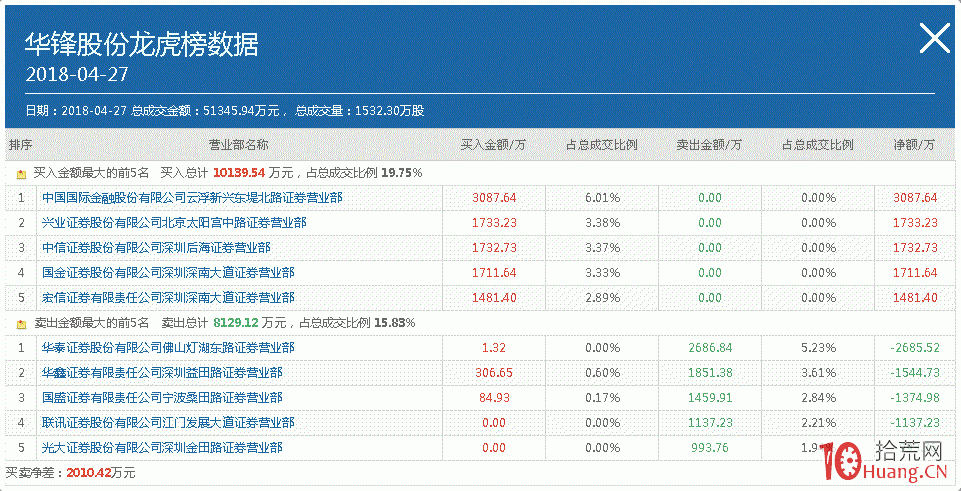This screenshot has width=961, height=491.
Task: Select net amount -1544.73
Action: point(914,373)
